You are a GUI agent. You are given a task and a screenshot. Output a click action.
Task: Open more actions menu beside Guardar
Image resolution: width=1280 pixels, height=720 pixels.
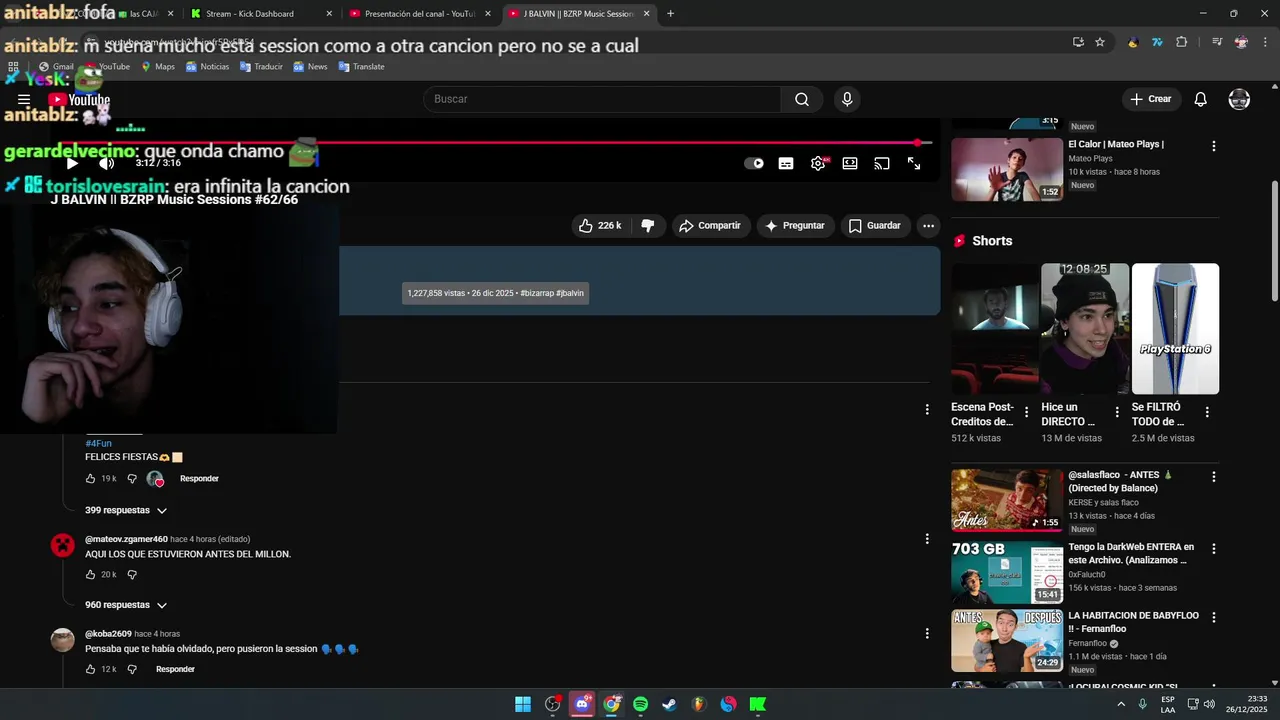coord(928,226)
